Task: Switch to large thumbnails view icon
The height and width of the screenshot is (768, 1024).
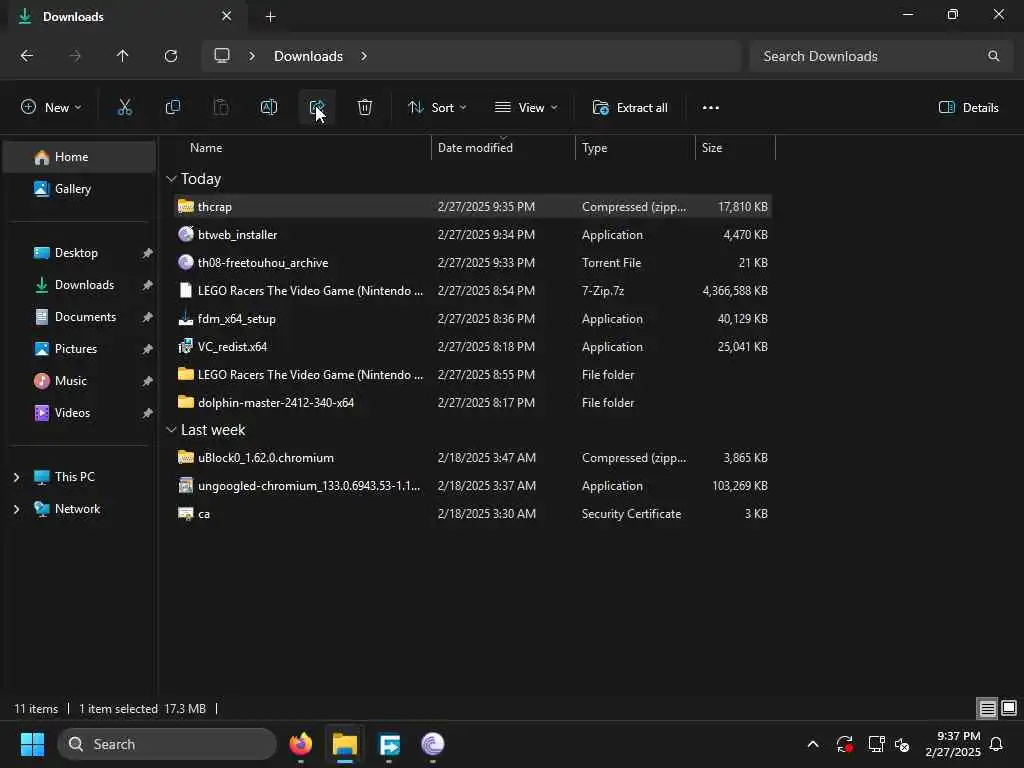Action: pos(1009,709)
